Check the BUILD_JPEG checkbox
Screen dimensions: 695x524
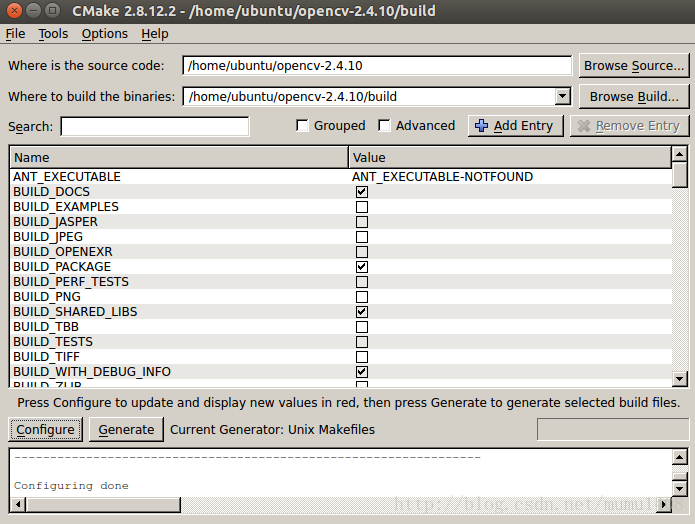coord(362,237)
